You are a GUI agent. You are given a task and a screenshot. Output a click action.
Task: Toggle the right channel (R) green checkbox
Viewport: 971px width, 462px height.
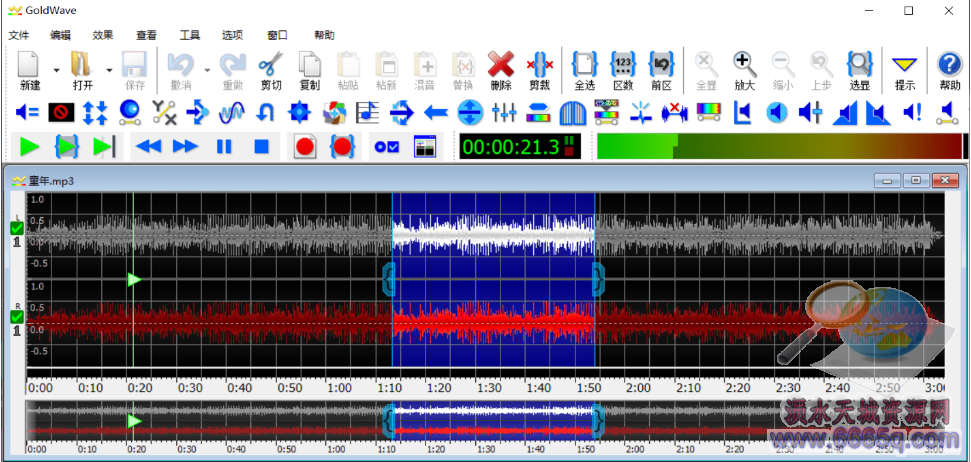tap(17, 317)
